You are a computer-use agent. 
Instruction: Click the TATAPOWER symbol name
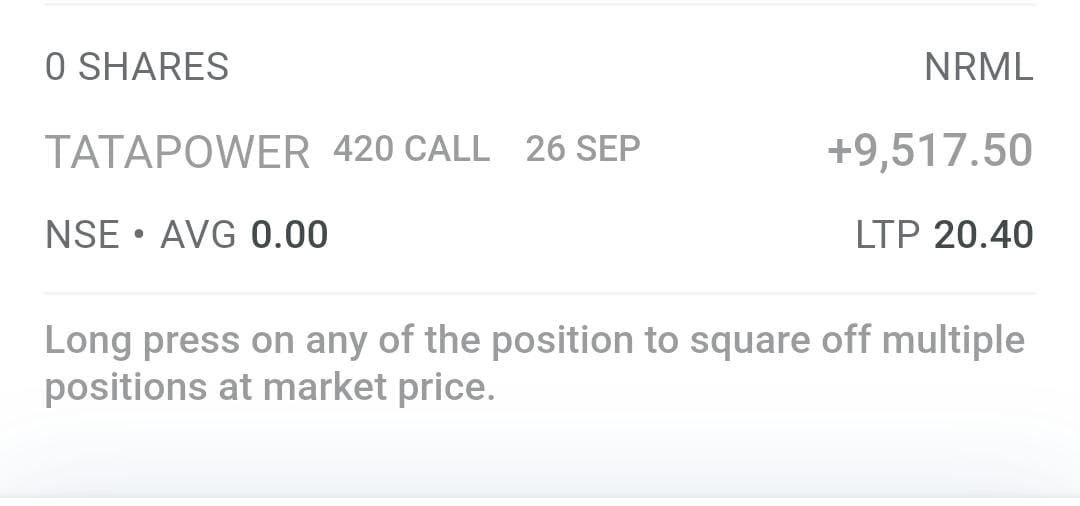(x=177, y=152)
